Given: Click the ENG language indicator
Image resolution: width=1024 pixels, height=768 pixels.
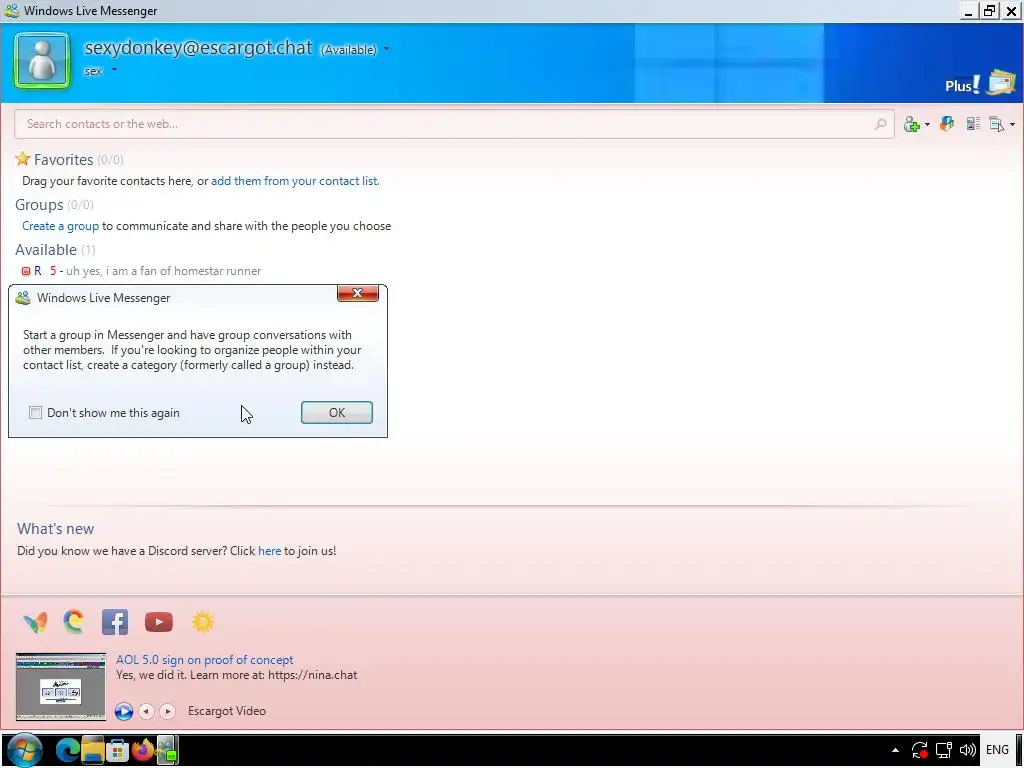Looking at the screenshot, I should point(997,750).
